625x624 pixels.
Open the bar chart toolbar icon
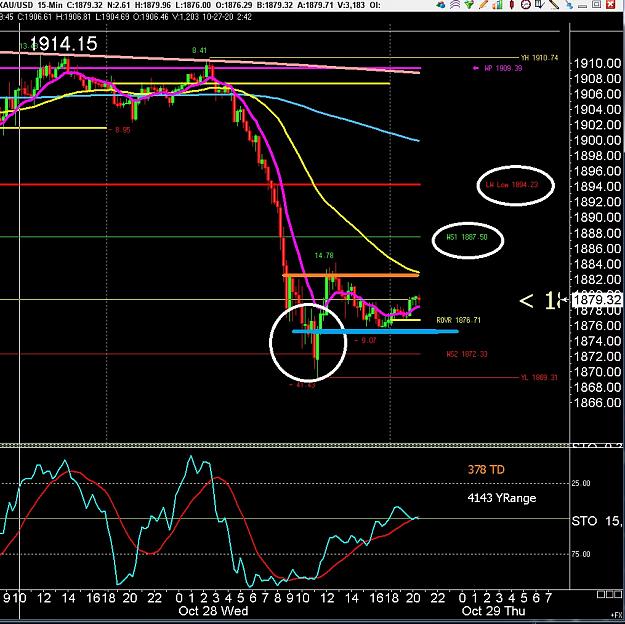pyautogui.click(x=497, y=5)
